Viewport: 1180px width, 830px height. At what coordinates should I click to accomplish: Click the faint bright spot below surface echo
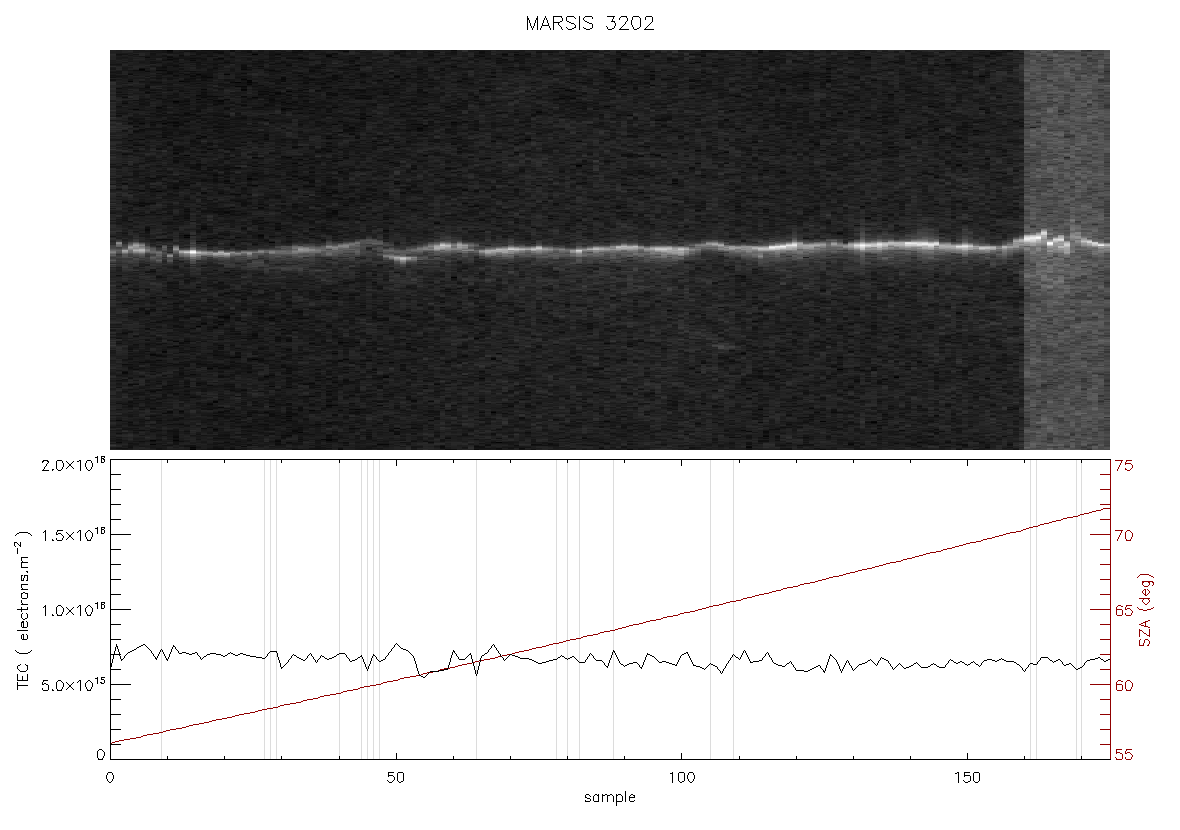[x=723, y=347]
